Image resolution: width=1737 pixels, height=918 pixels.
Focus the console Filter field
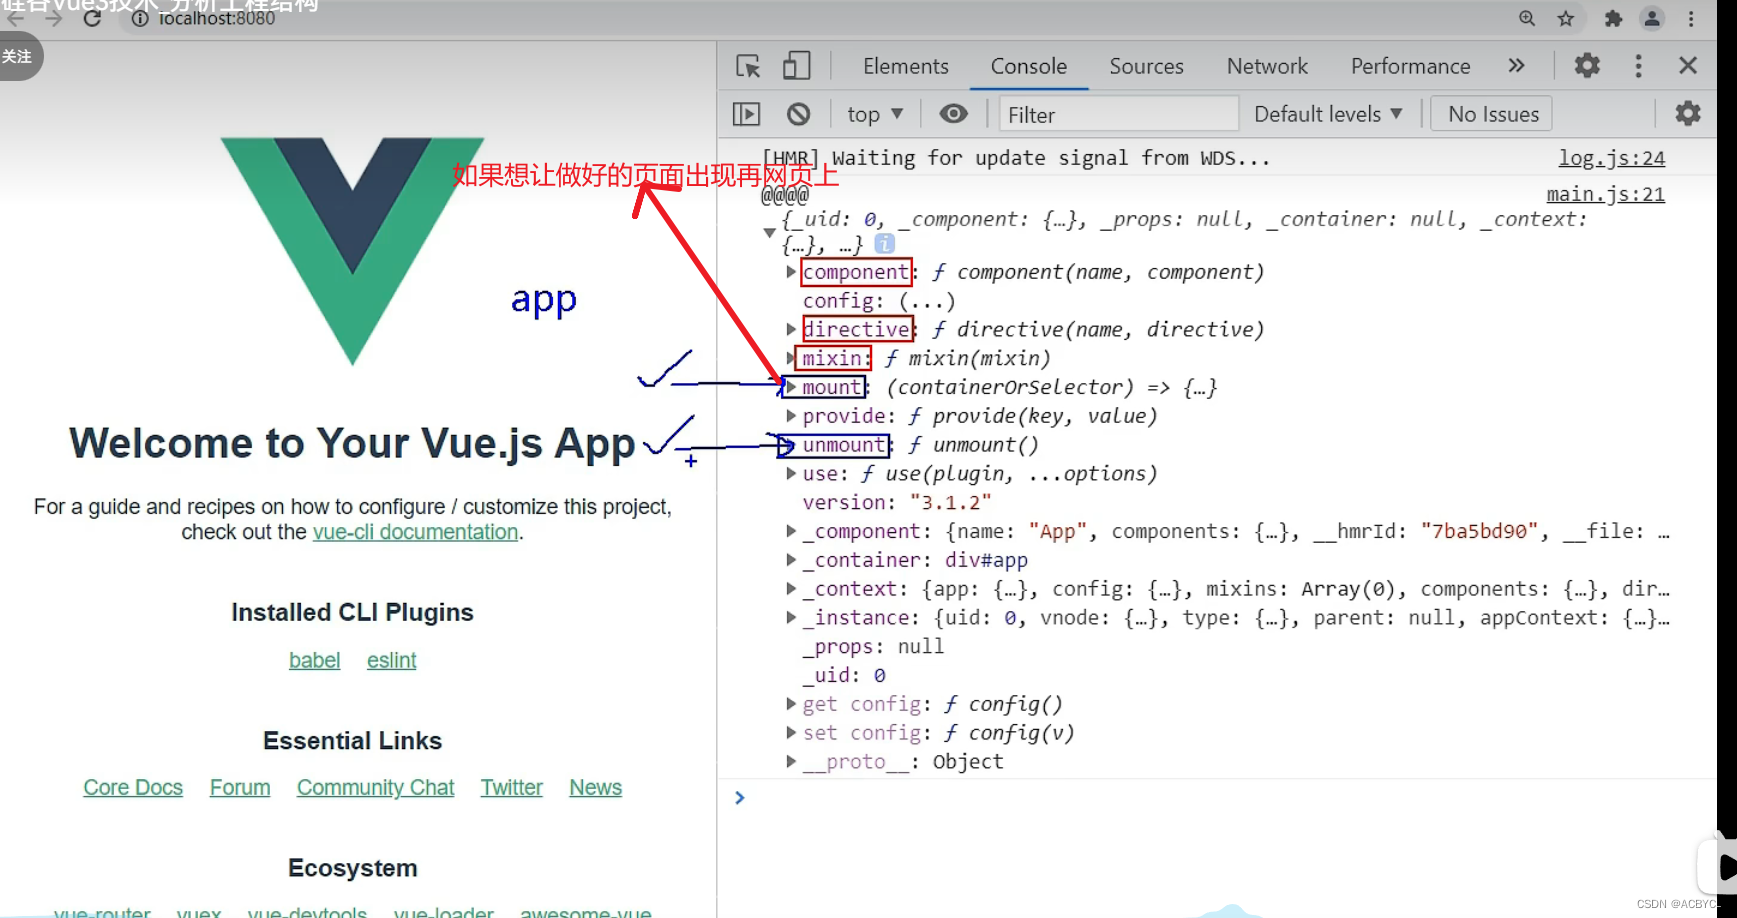tap(1119, 114)
